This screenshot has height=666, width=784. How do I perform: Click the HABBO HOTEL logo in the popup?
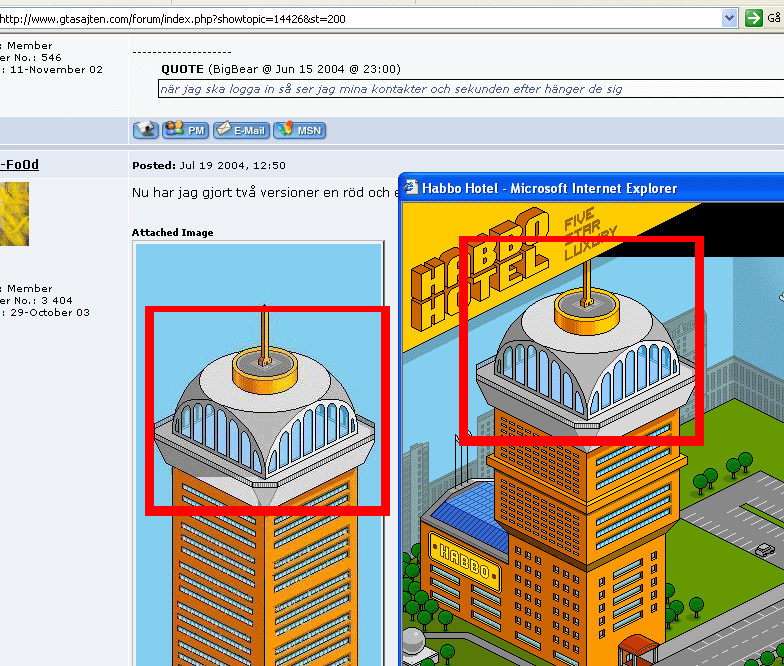[480, 270]
